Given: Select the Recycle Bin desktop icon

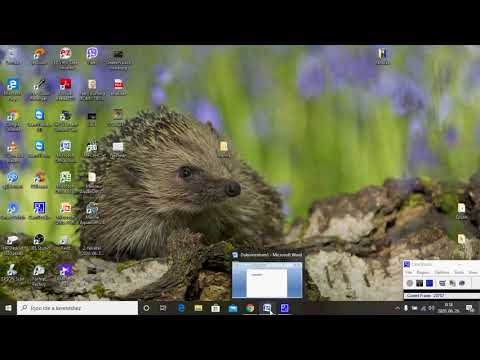Looking at the screenshot, I should coord(12,56).
